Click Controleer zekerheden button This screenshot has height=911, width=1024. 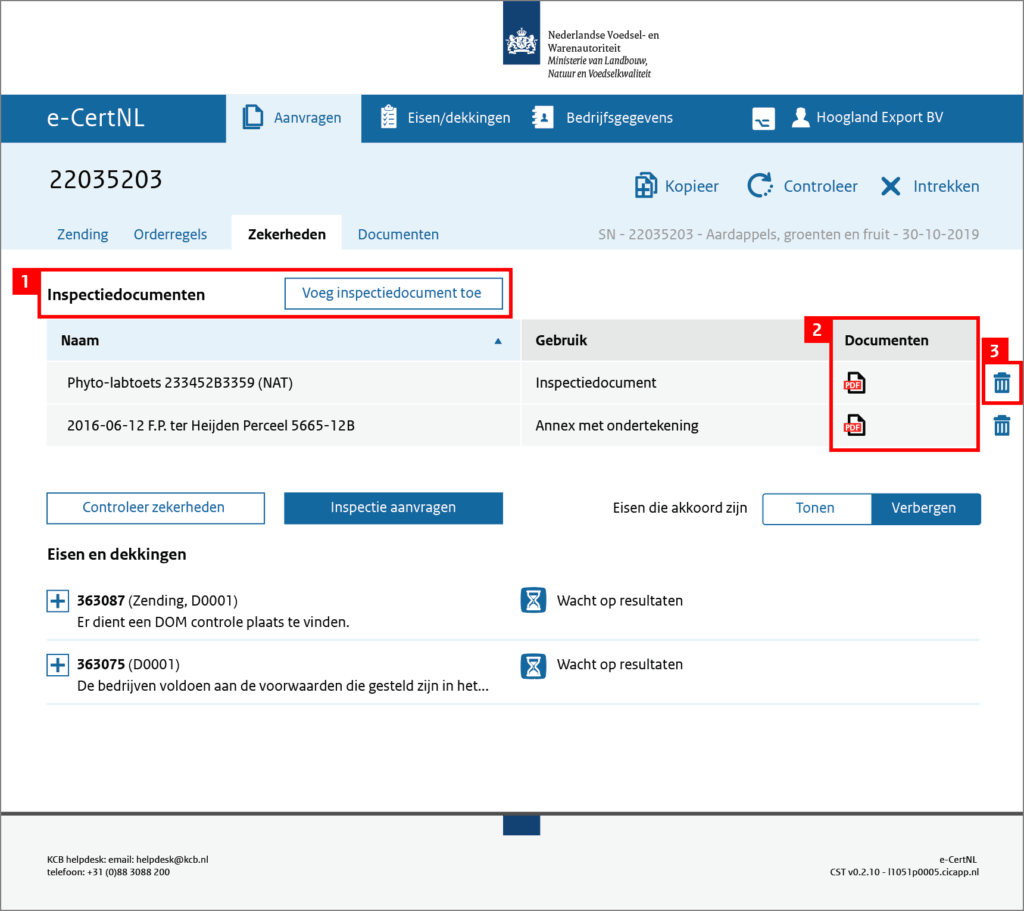155,508
